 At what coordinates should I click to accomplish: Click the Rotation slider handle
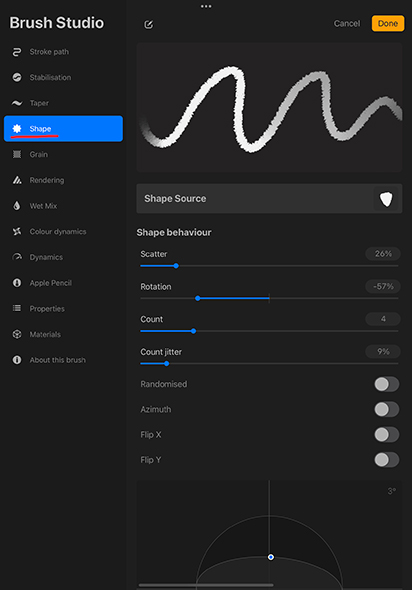click(x=198, y=298)
